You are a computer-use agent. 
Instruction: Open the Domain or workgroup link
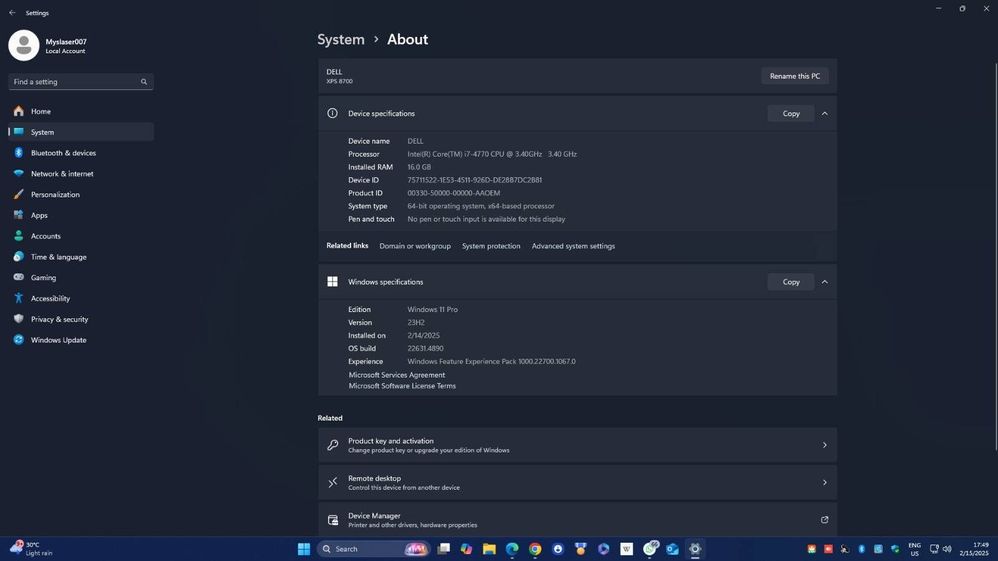pyautogui.click(x=415, y=246)
